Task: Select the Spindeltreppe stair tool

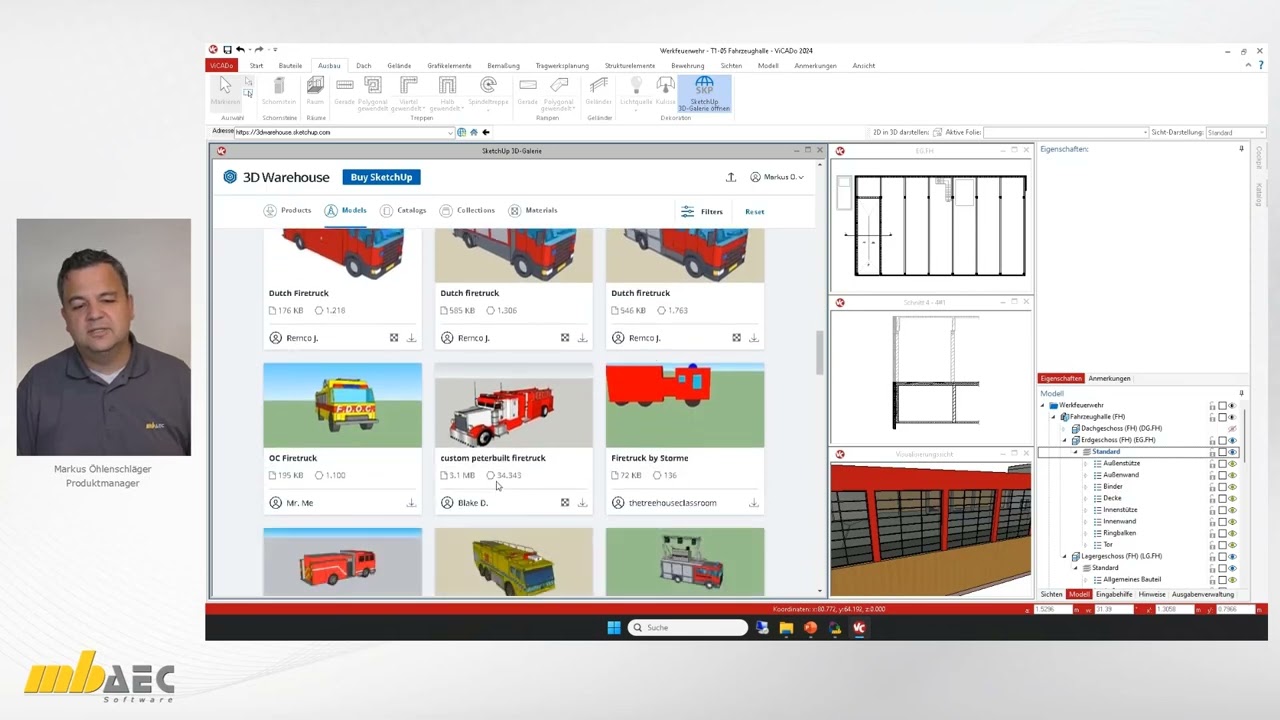Action: (x=488, y=92)
